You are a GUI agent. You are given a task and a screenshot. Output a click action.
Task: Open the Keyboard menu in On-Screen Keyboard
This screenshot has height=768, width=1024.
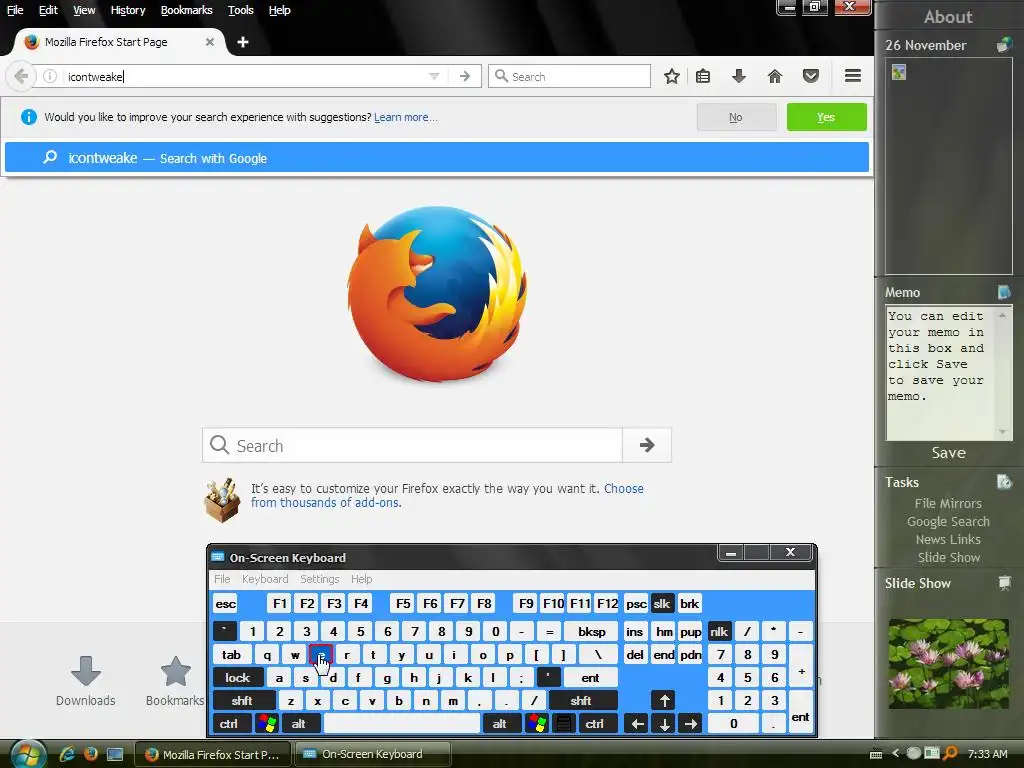[x=265, y=579]
